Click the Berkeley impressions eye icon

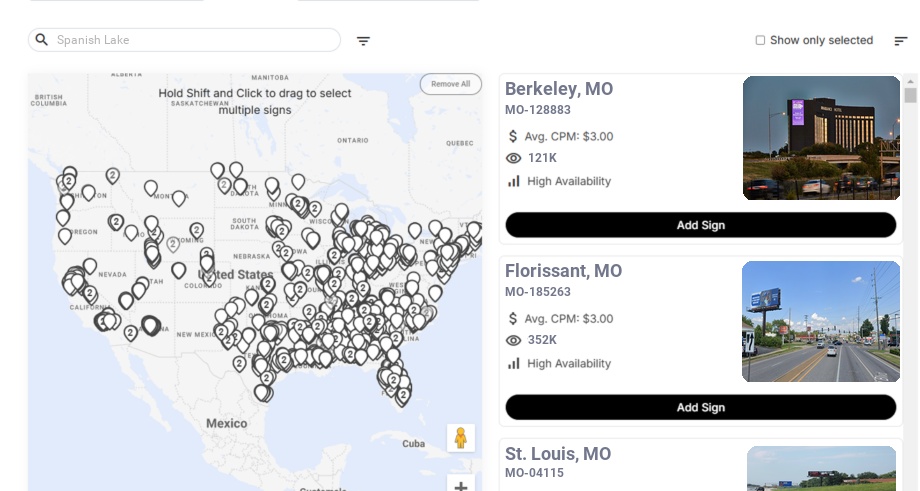pyautogui.click(x=514, y=158)
